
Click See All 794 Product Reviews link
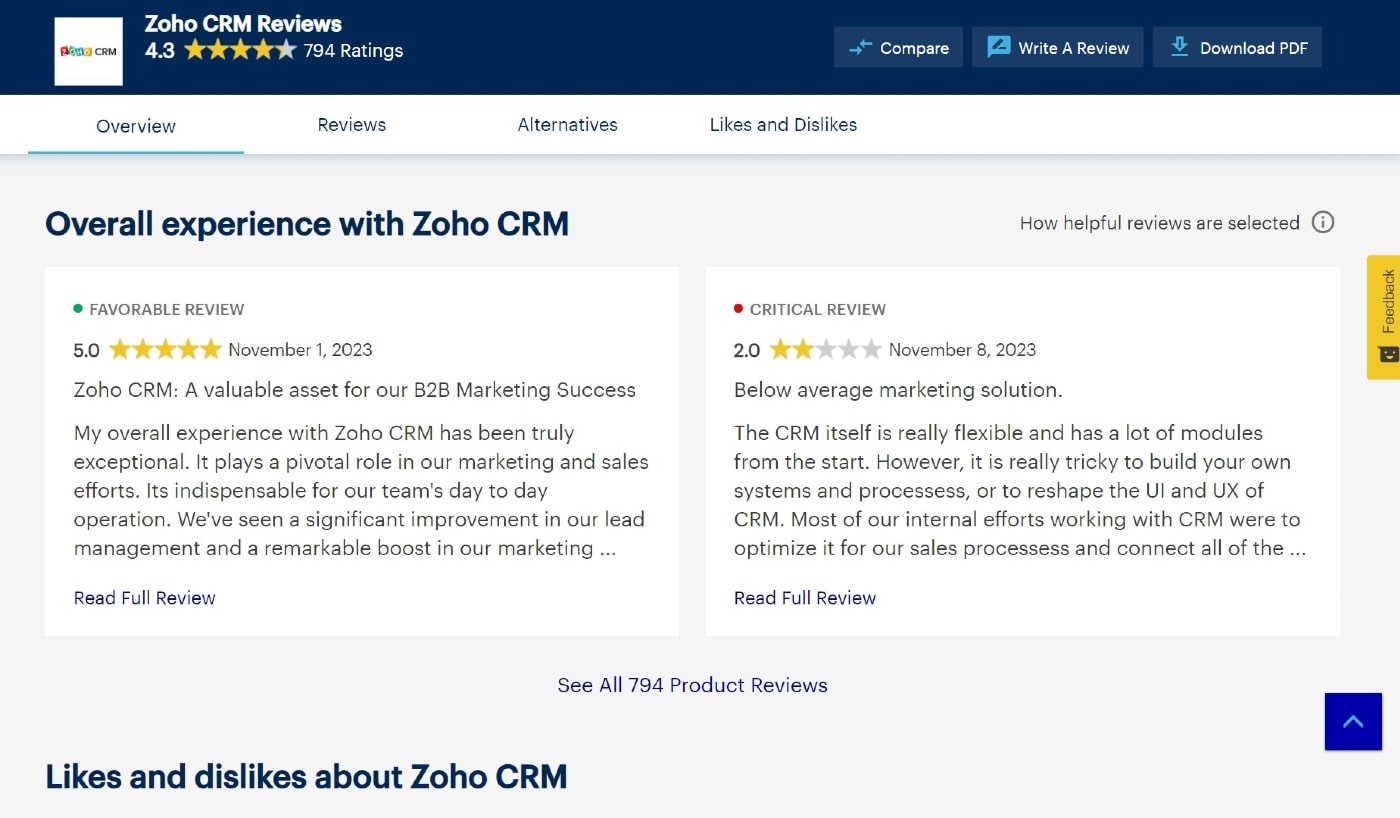pyautogui.click(x=692, y=685)
